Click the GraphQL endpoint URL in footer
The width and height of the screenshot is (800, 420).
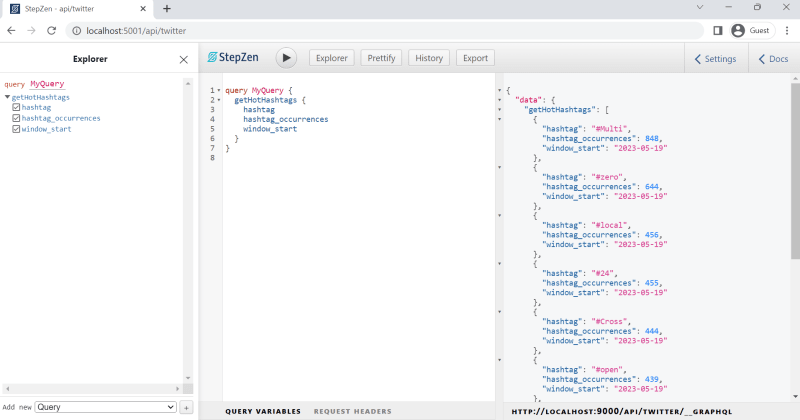click(x=621, y=411)
